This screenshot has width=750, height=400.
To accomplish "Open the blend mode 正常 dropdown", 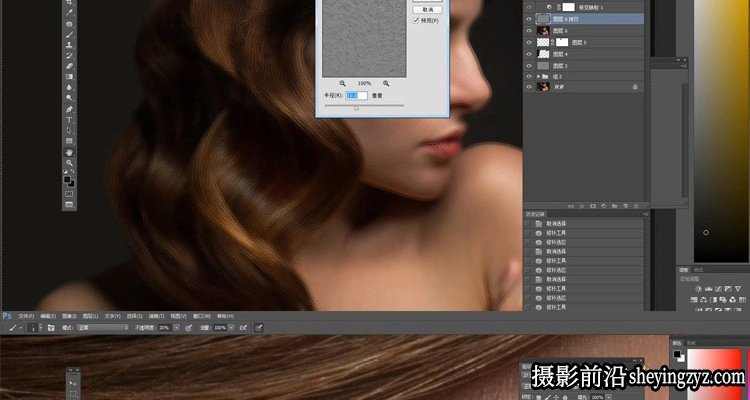I will tap(103, 328).
